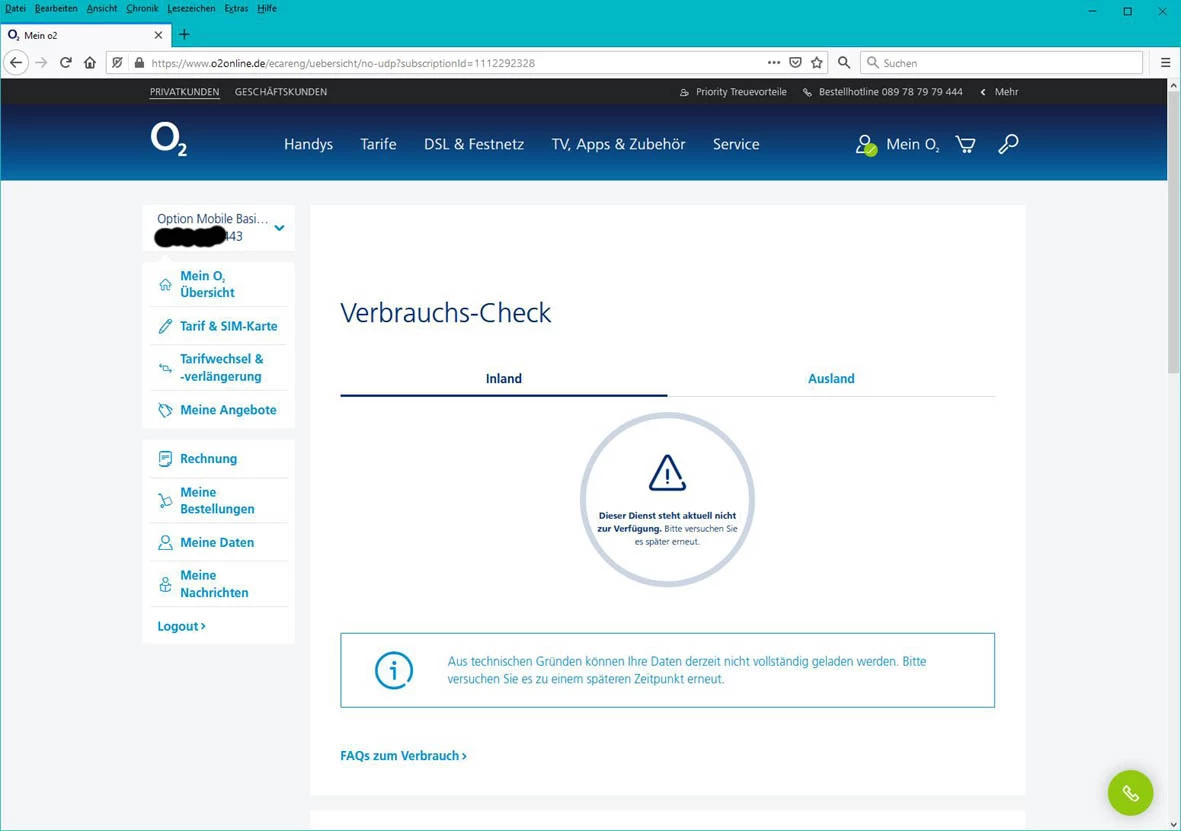Go to browser home page
The height and width of the screenshot is (831, 1181).
[x=90, y=63]
